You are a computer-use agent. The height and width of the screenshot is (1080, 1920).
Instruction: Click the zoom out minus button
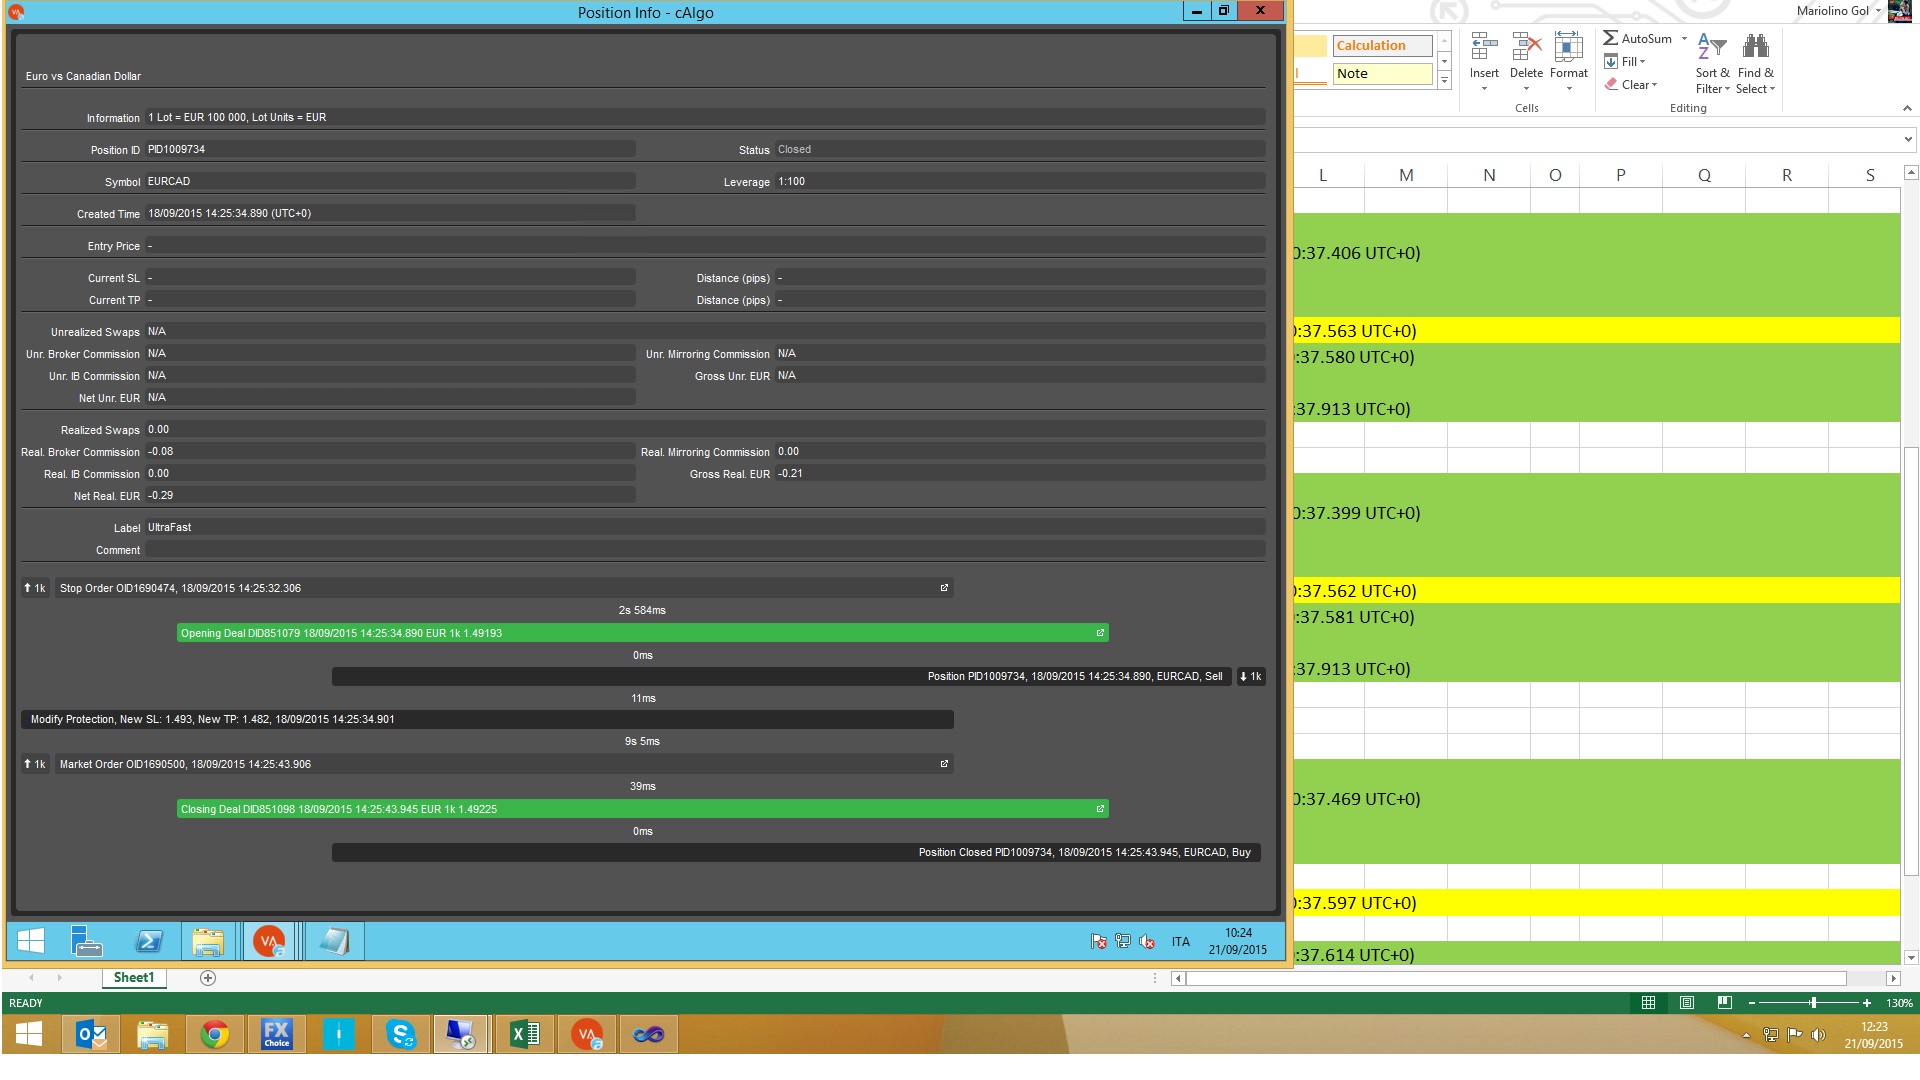[x=1752, y=1003]
